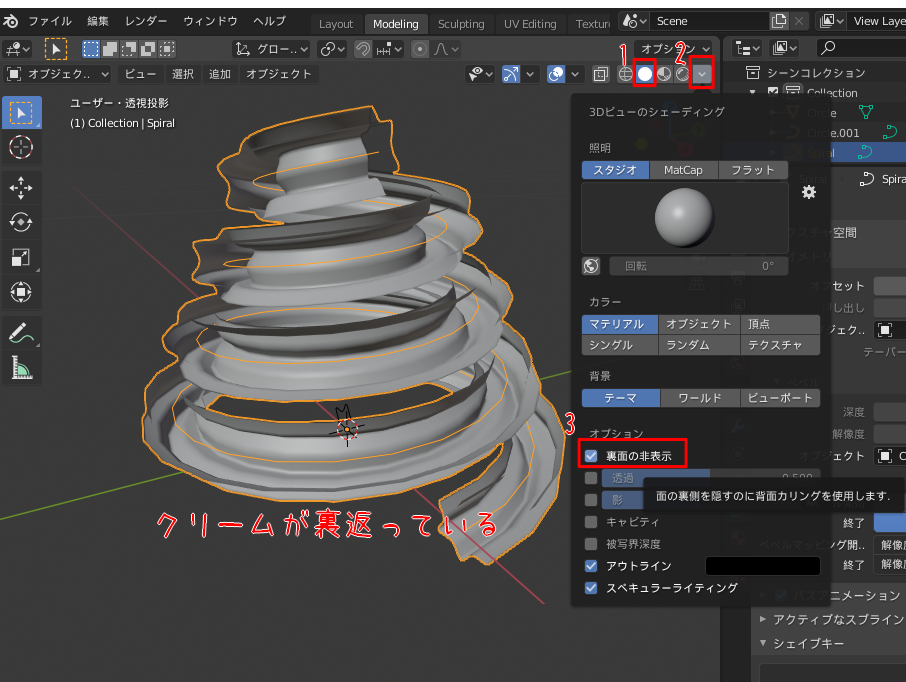Set background to ワールド

[x=700, y=398]
